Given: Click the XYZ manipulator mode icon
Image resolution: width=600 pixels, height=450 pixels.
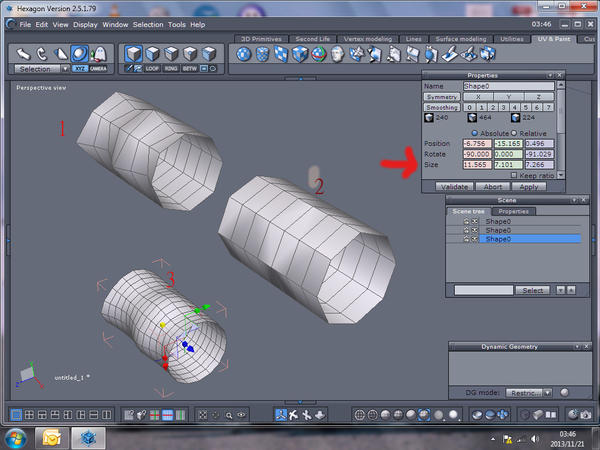Looking at the screenshot, I should [x=79, y=69].
